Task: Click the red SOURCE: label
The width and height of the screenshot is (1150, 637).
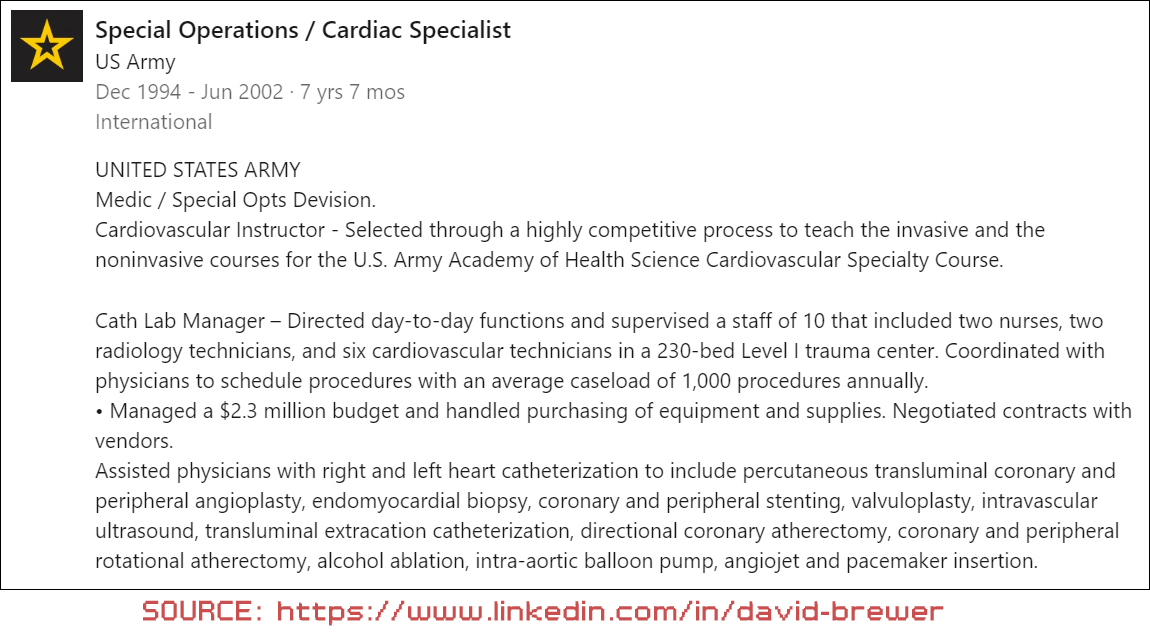Action: (x=201, y=610)
